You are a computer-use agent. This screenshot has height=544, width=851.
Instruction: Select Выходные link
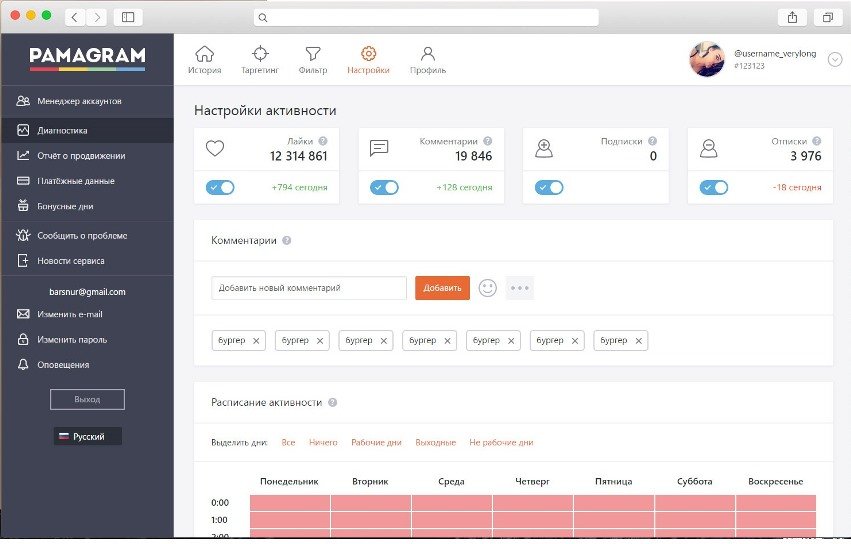tap(435, 442)
